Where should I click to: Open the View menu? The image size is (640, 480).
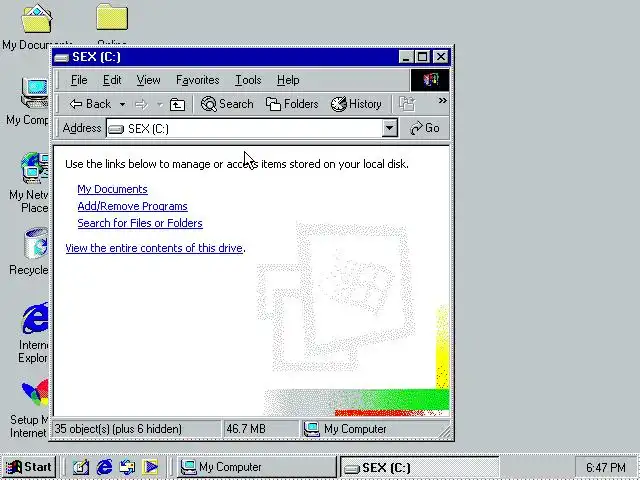[148, 80]
